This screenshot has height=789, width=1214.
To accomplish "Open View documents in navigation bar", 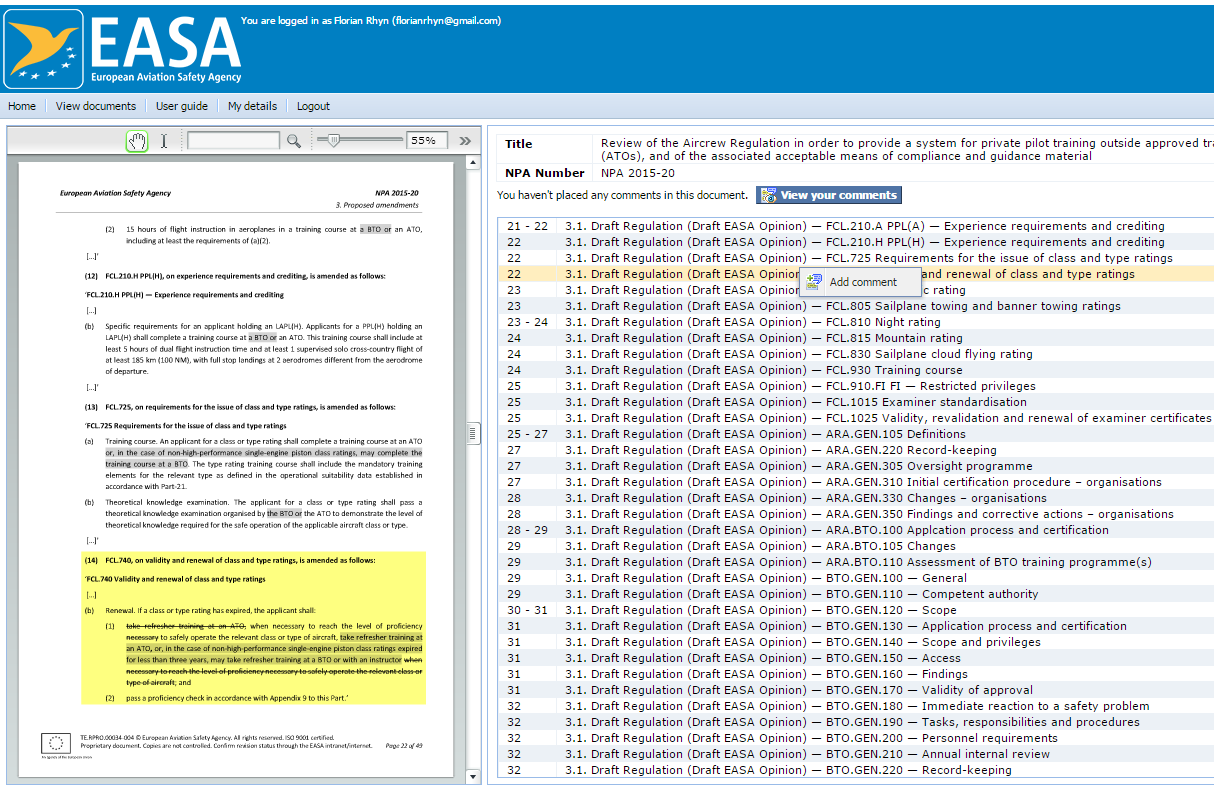I will pyautogui.click(x=96, y=106).
